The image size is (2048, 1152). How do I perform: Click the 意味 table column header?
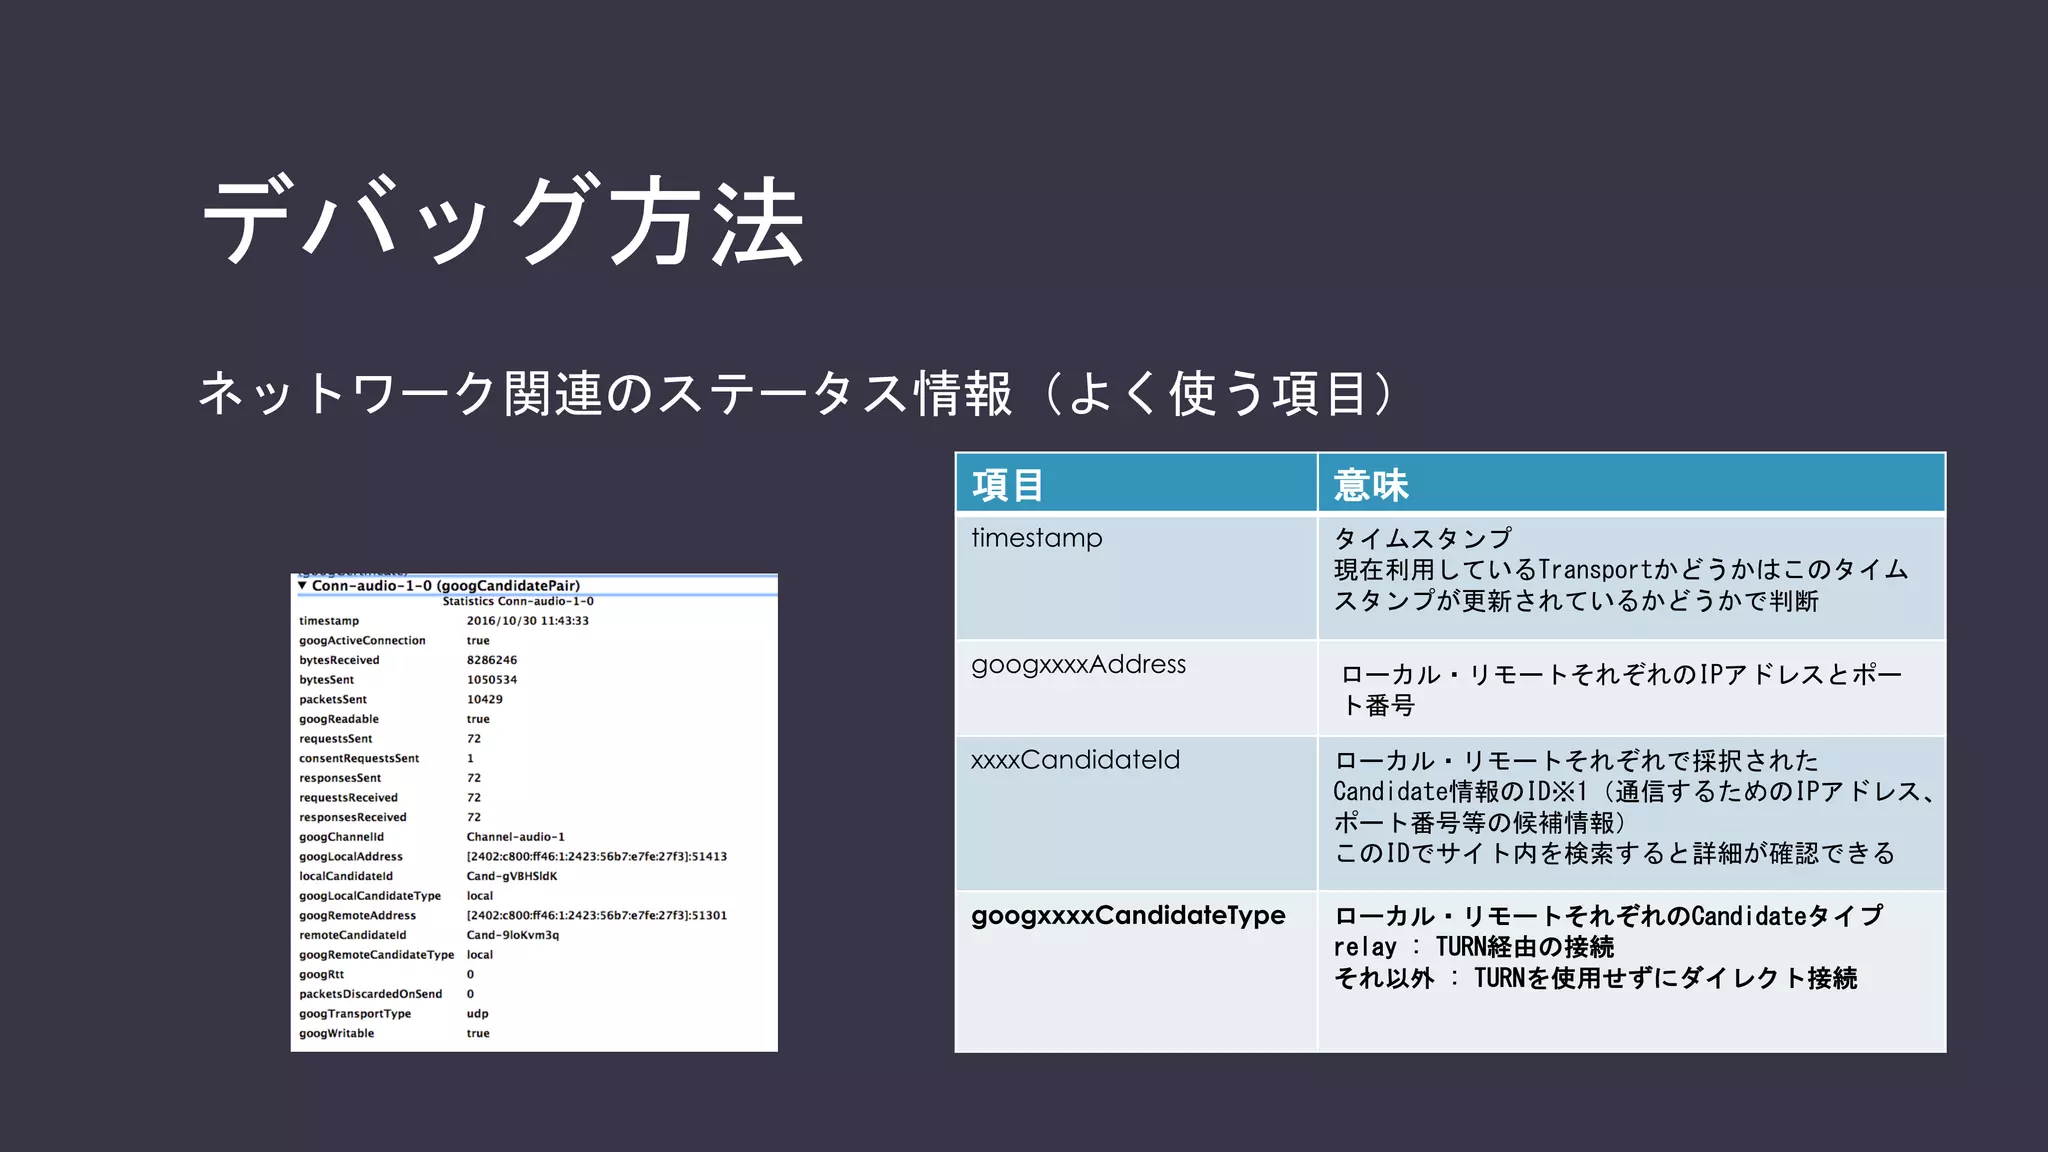click(1631, 484)
